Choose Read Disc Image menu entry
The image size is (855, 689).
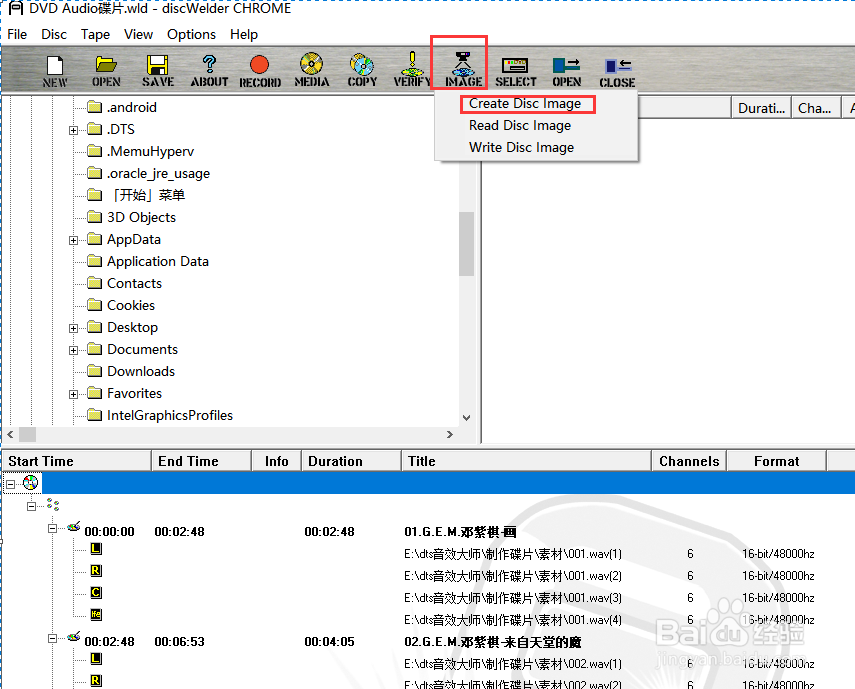click(x=520, y=125)
